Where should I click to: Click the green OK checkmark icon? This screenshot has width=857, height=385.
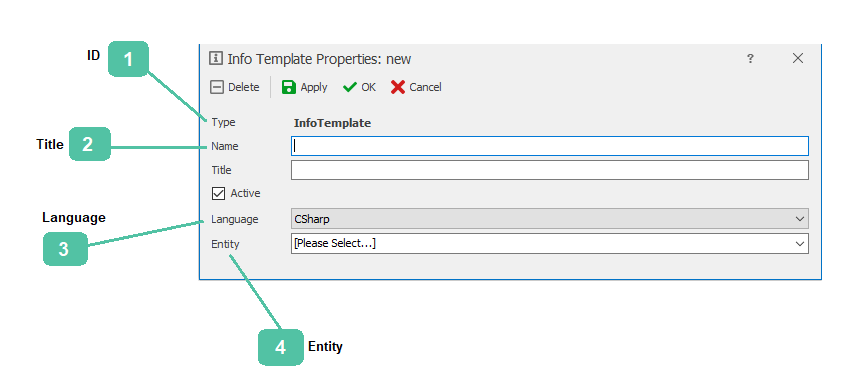(350, 87)
